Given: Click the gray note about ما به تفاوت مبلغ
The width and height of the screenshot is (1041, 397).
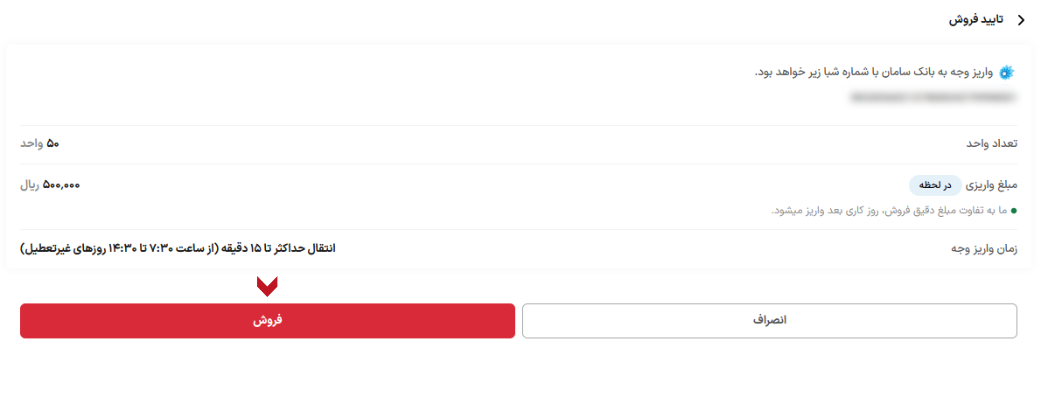Looking at the screenshot, I should (888, 211).
